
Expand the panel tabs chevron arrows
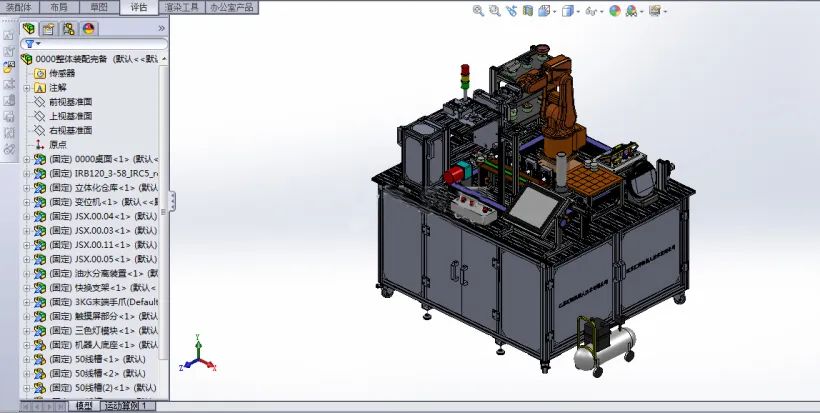coord(162,28)
